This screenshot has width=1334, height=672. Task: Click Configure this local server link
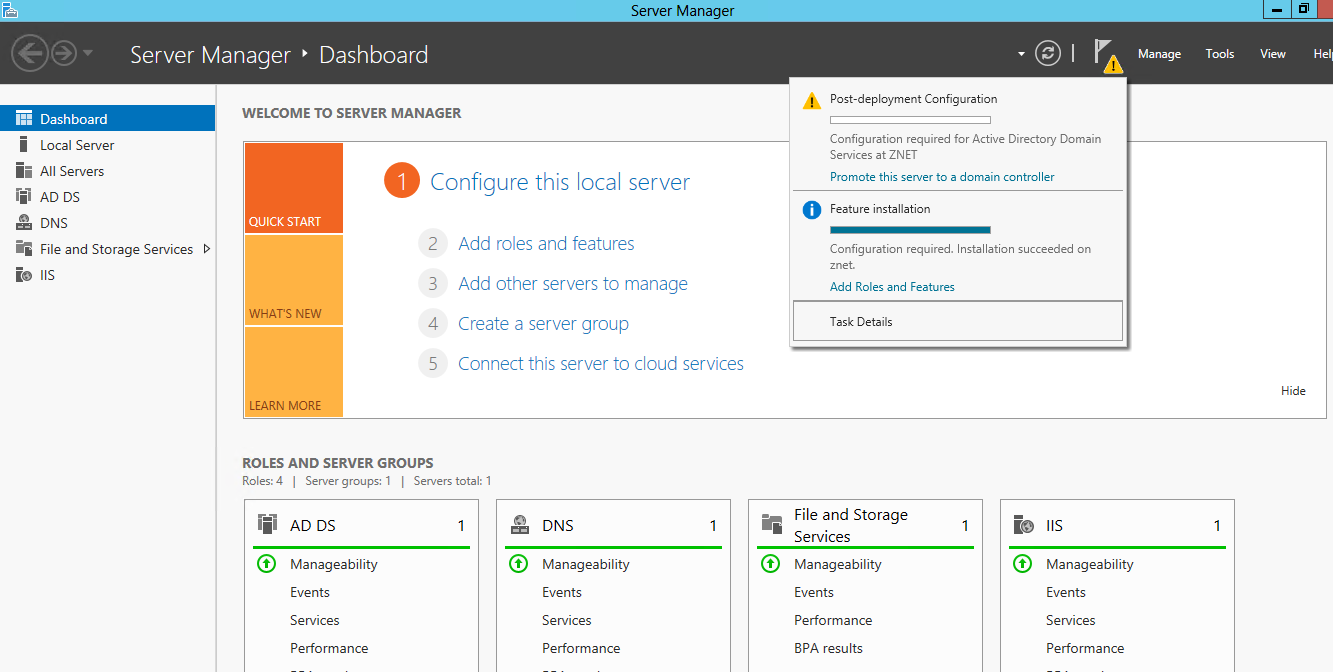[560, 182]
